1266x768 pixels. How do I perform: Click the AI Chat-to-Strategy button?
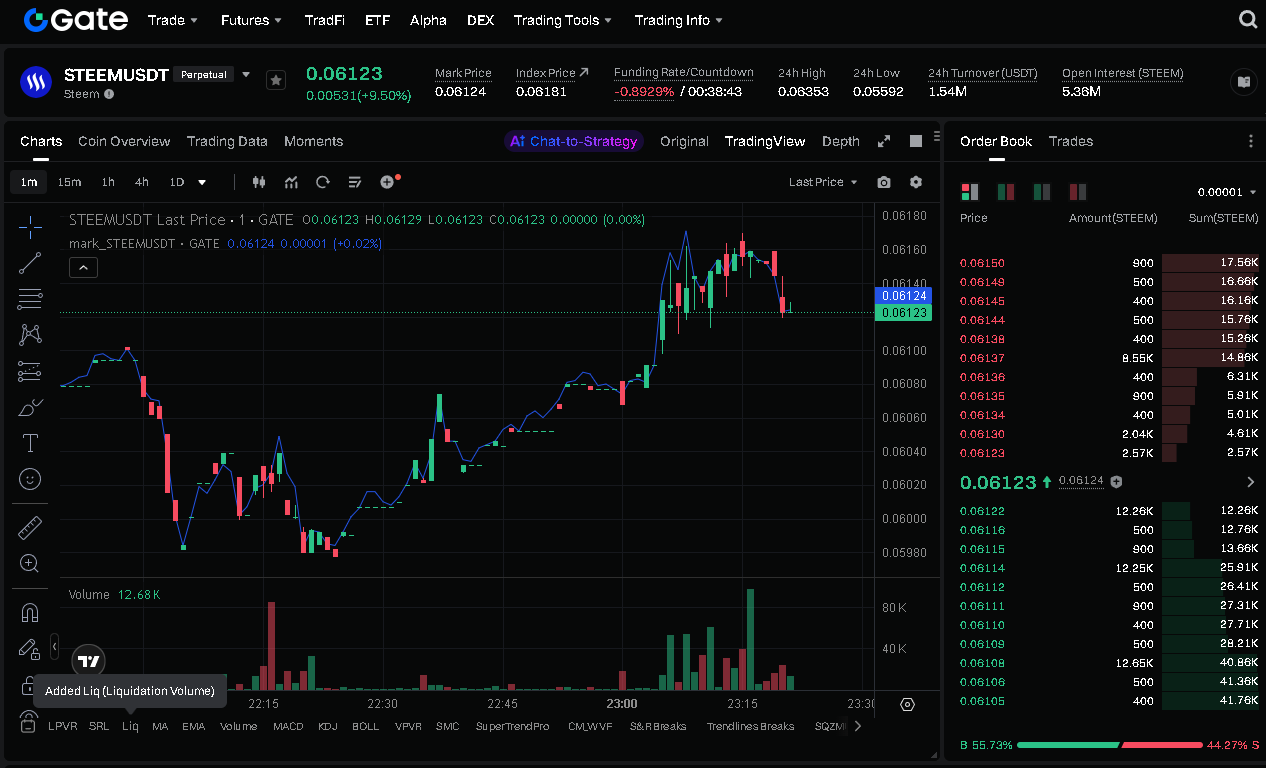pos(573,141)
